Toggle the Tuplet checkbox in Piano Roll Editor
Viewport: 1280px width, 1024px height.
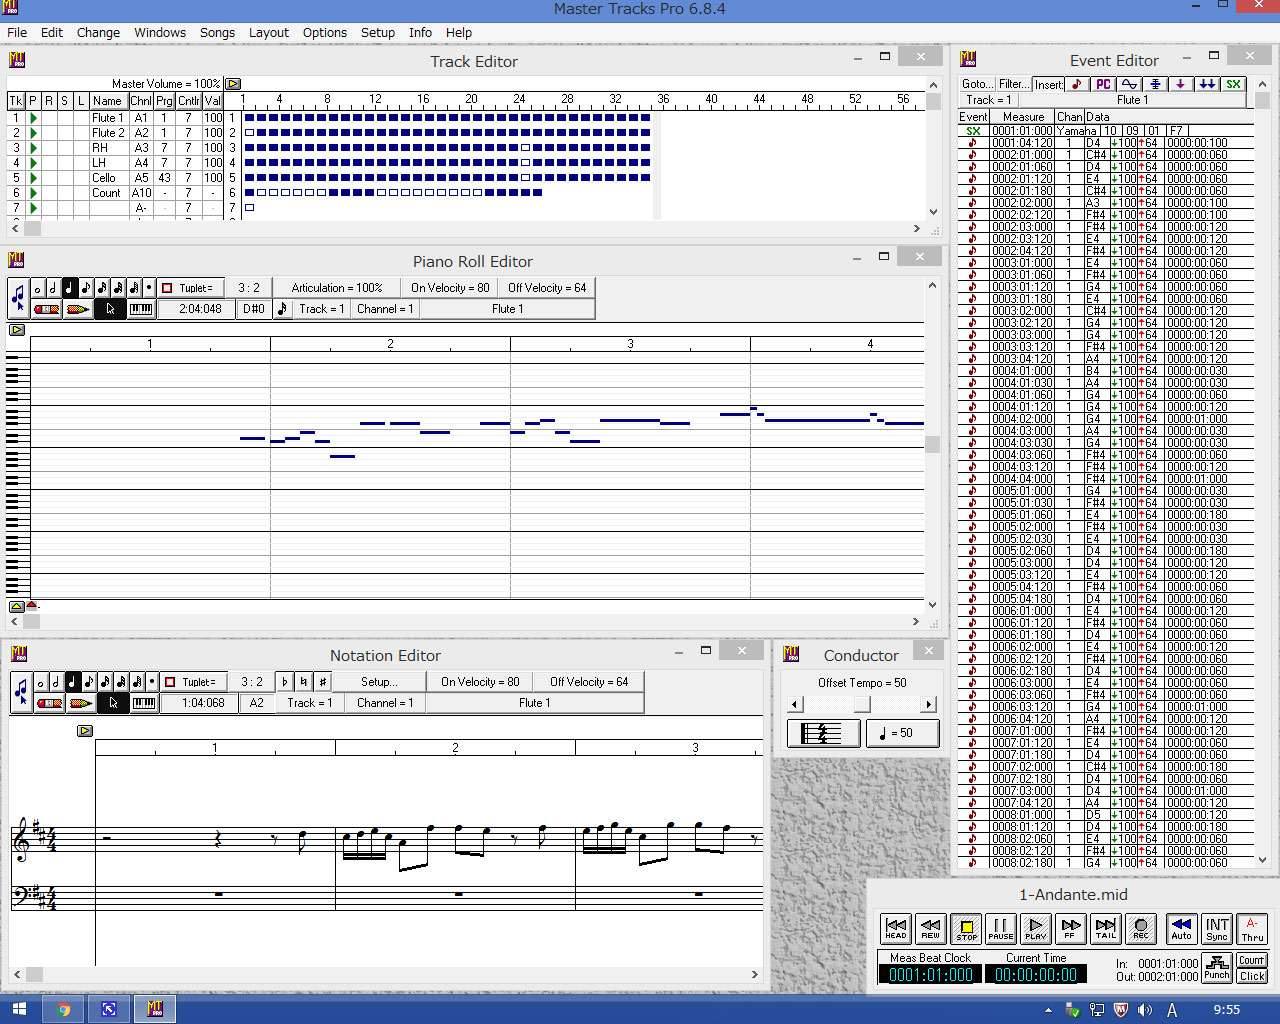[x=167, y=288]
